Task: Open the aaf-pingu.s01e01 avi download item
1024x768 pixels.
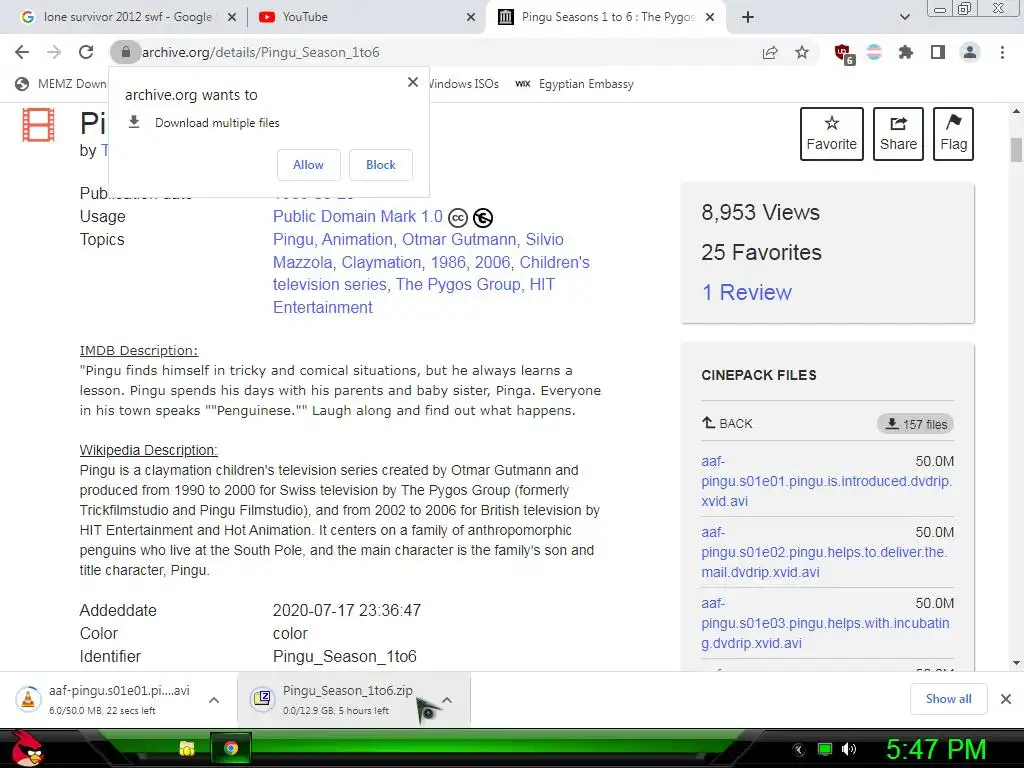Action: [108, 699]
